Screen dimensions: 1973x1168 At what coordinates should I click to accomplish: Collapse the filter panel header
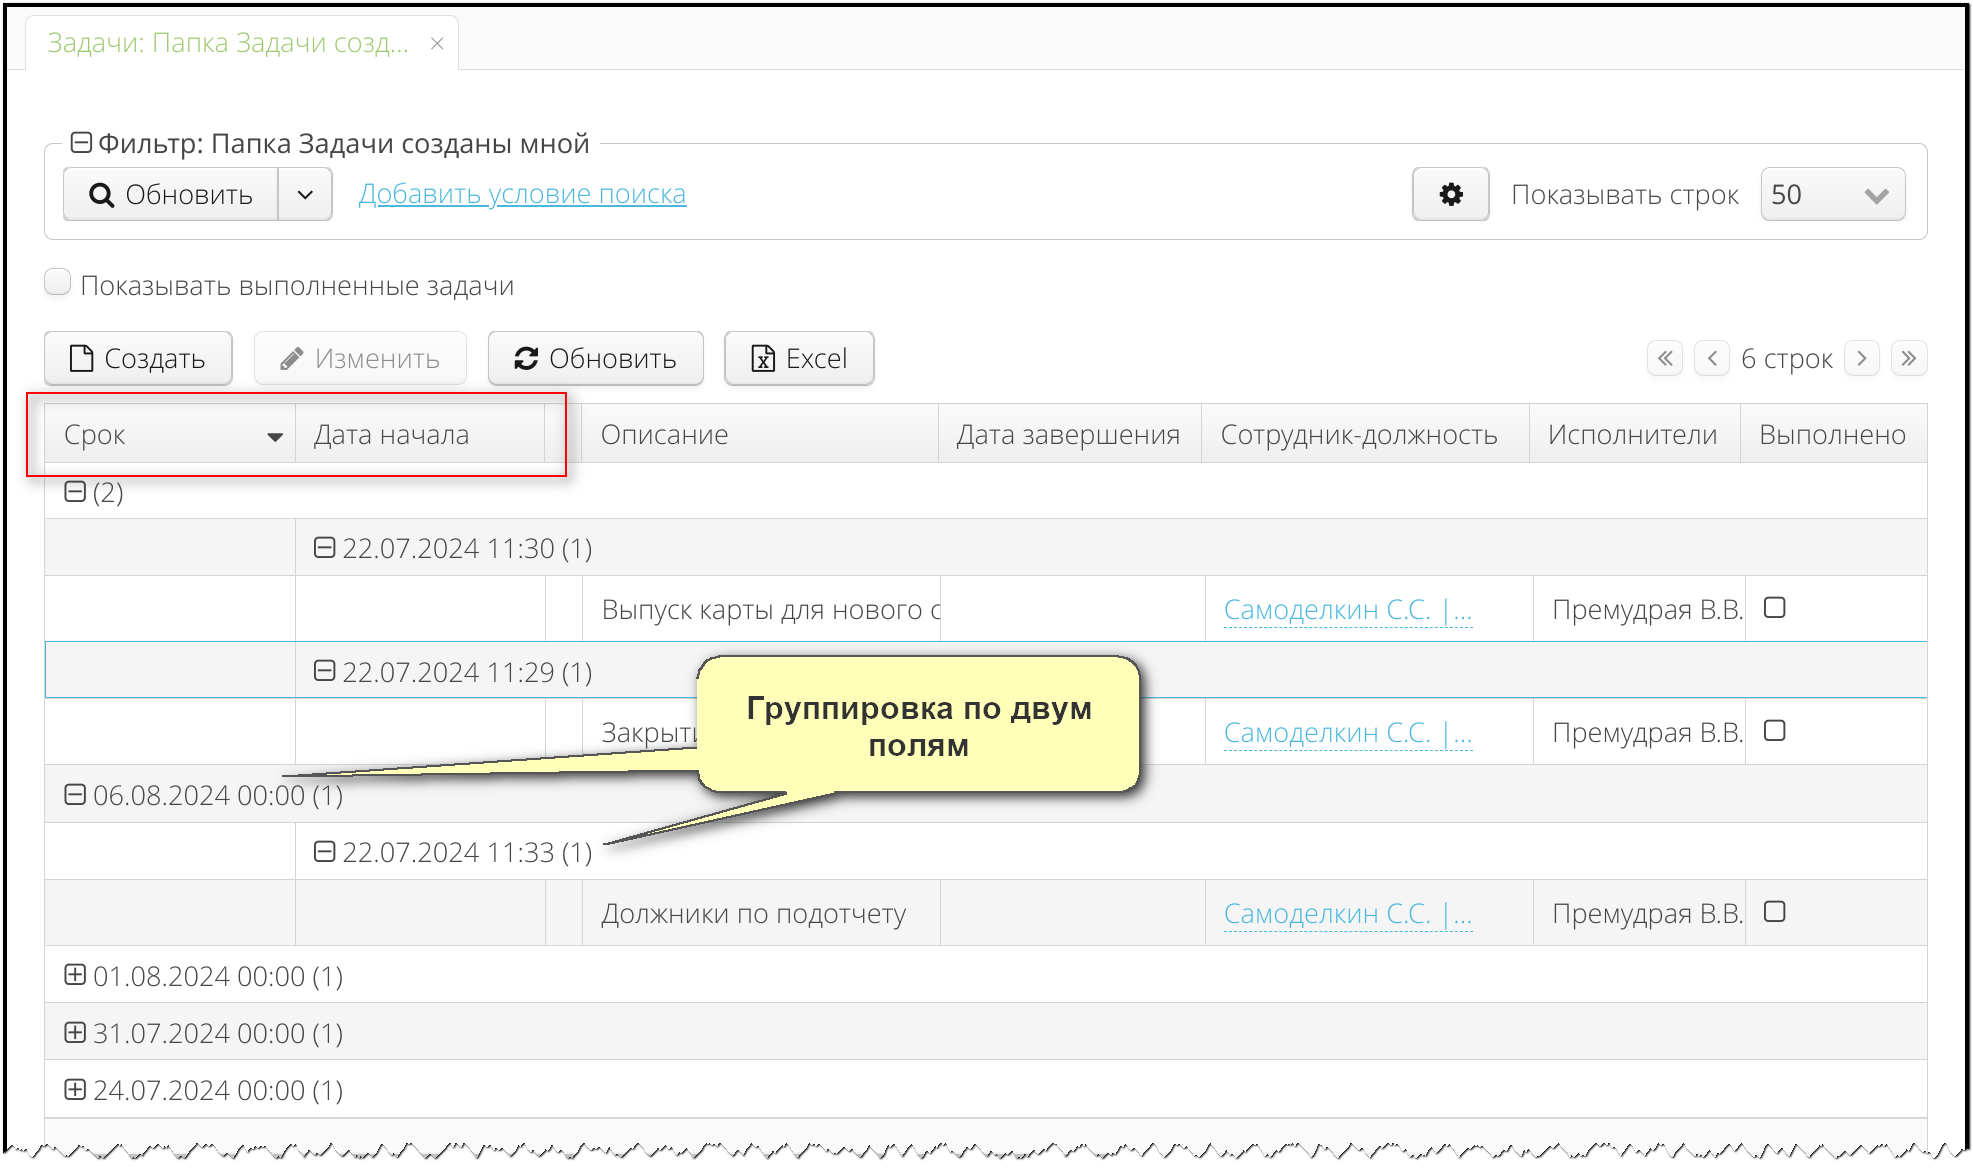click(x=81, y=141)
